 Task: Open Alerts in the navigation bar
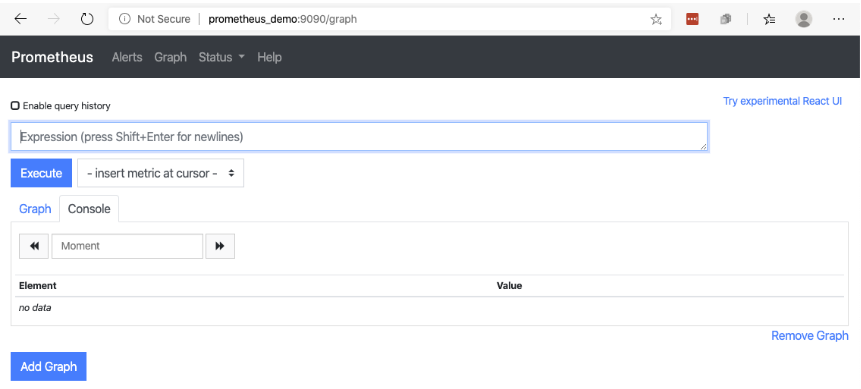127,57
